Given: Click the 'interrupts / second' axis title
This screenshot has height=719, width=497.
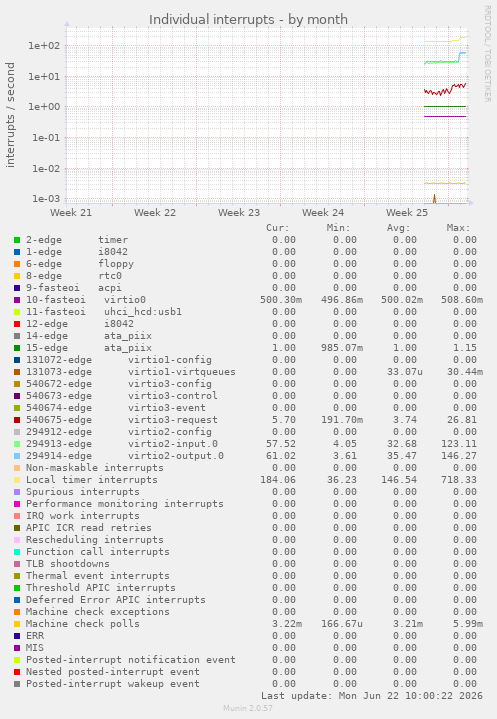Looking at the screenshot, I should point(10,115).
